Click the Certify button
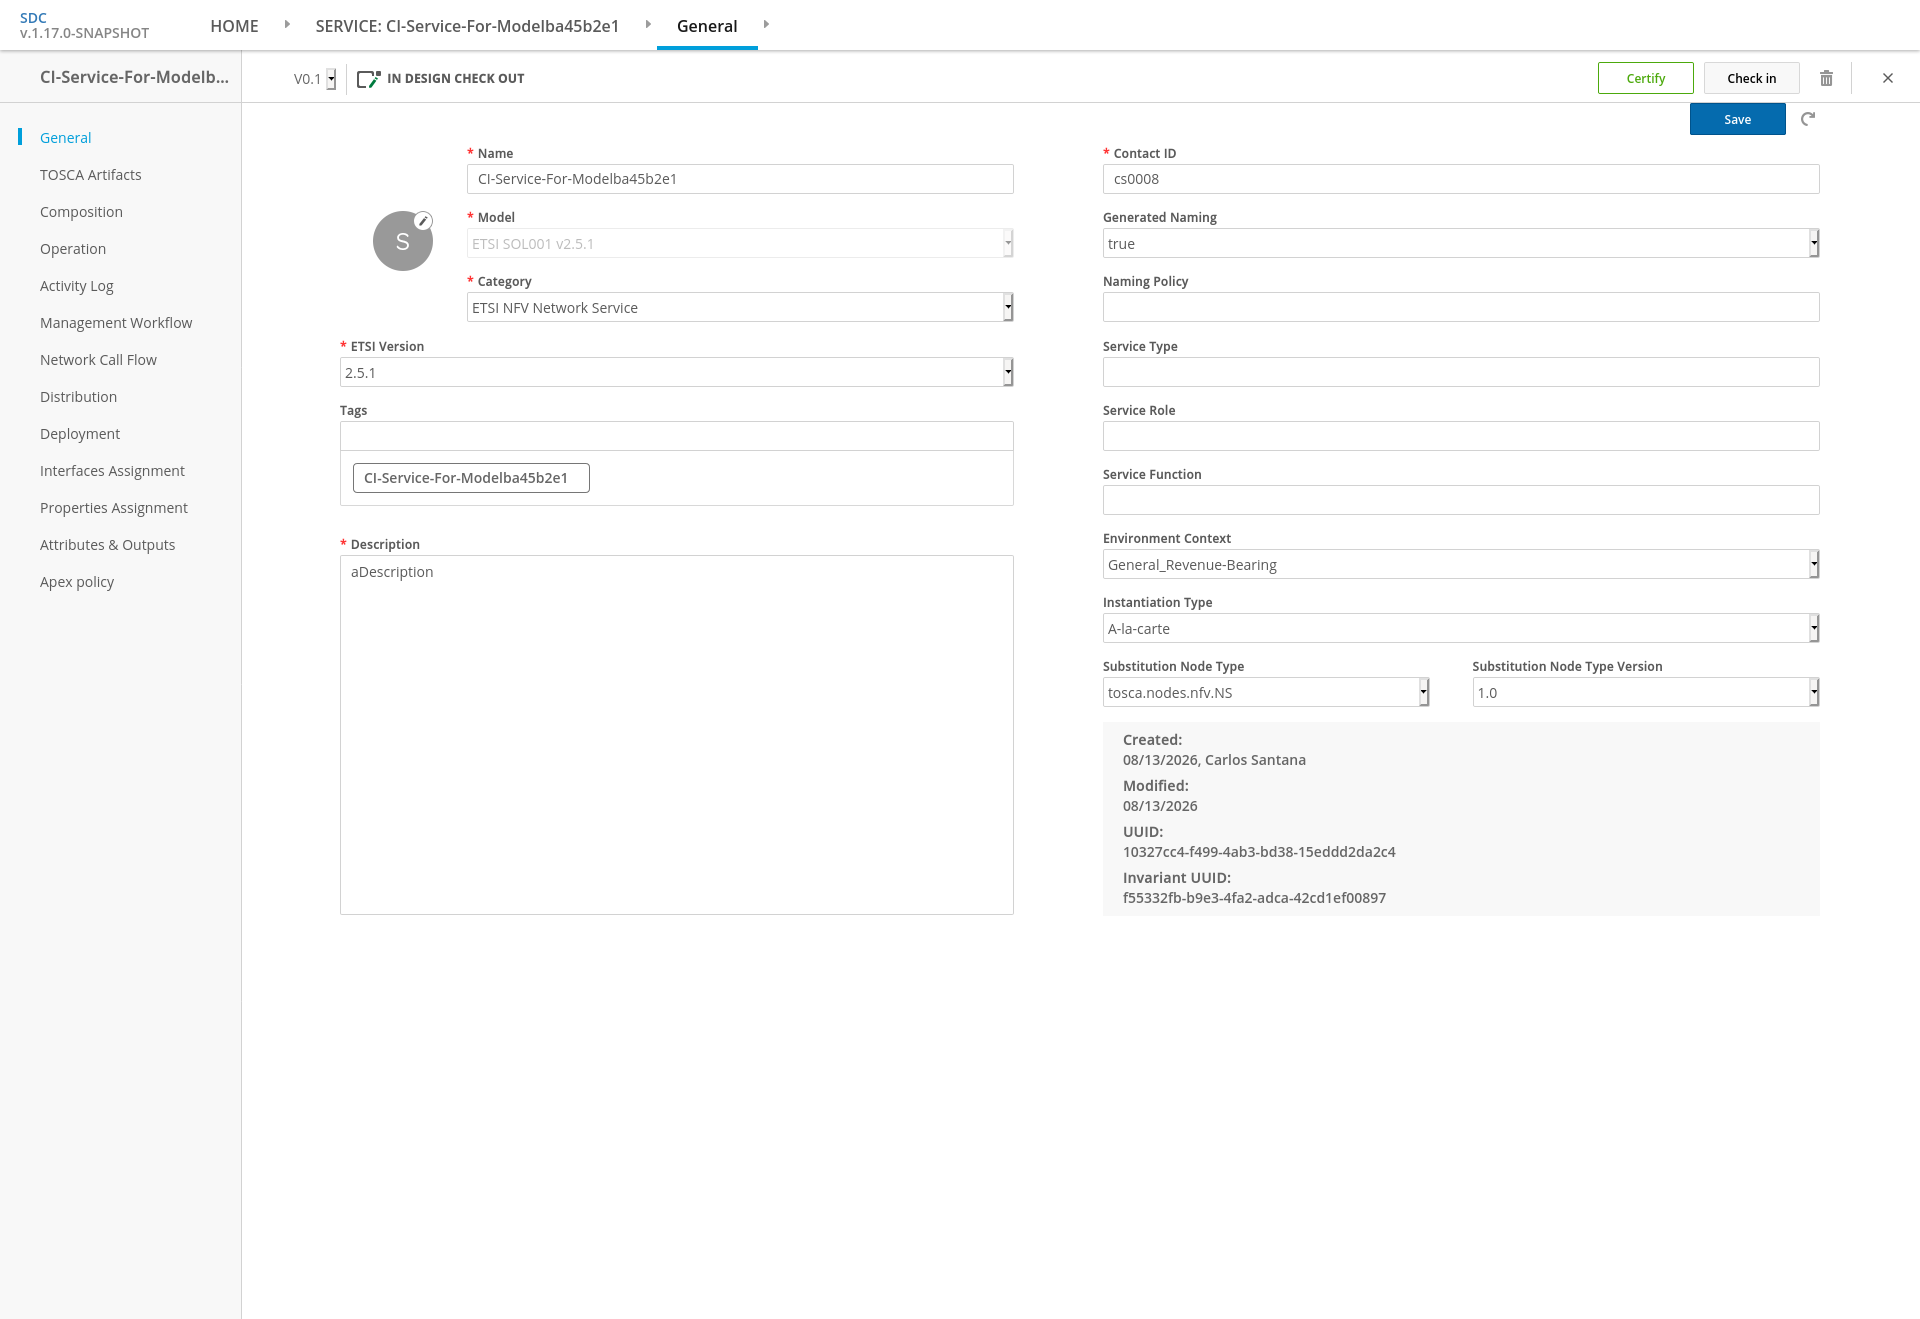1920x1319 pixels. pos(1646,78)
